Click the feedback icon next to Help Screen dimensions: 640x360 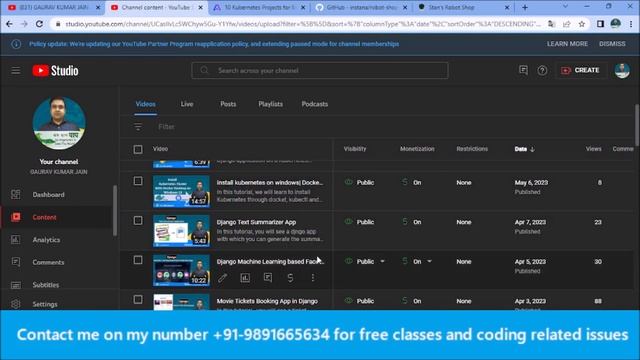523,71
